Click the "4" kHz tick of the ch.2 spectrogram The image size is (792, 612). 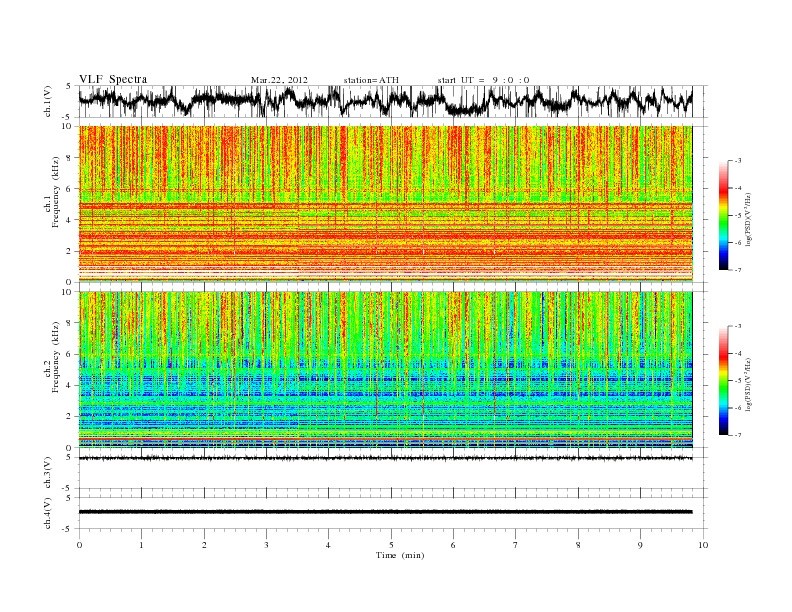click(70, 385)
